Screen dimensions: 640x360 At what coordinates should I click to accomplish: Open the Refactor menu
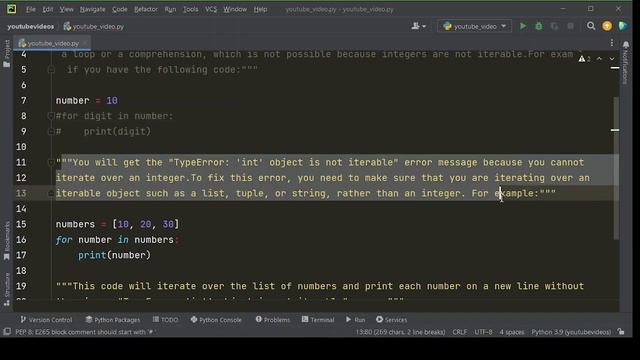(146, 9)
